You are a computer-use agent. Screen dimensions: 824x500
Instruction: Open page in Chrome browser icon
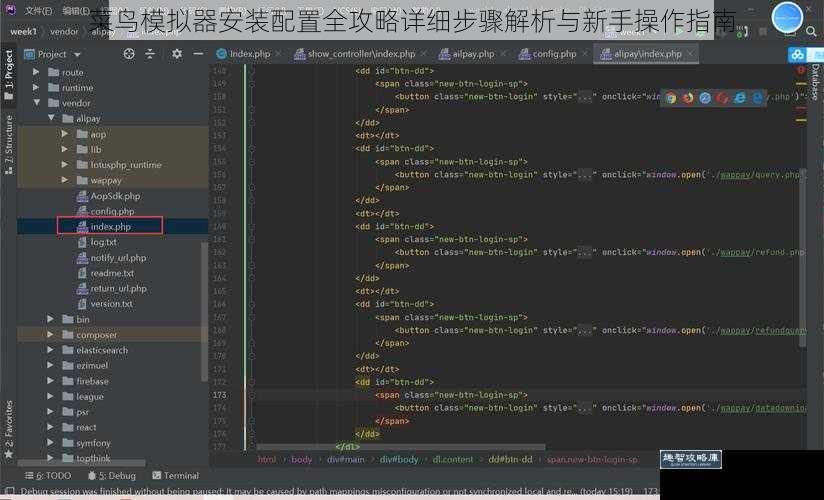(x=671, y=98)
